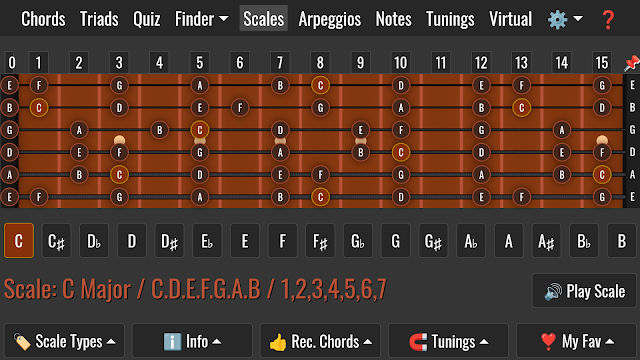Expand the My Fav panel
The image size is (640, 360).
(x=577, y=341)
